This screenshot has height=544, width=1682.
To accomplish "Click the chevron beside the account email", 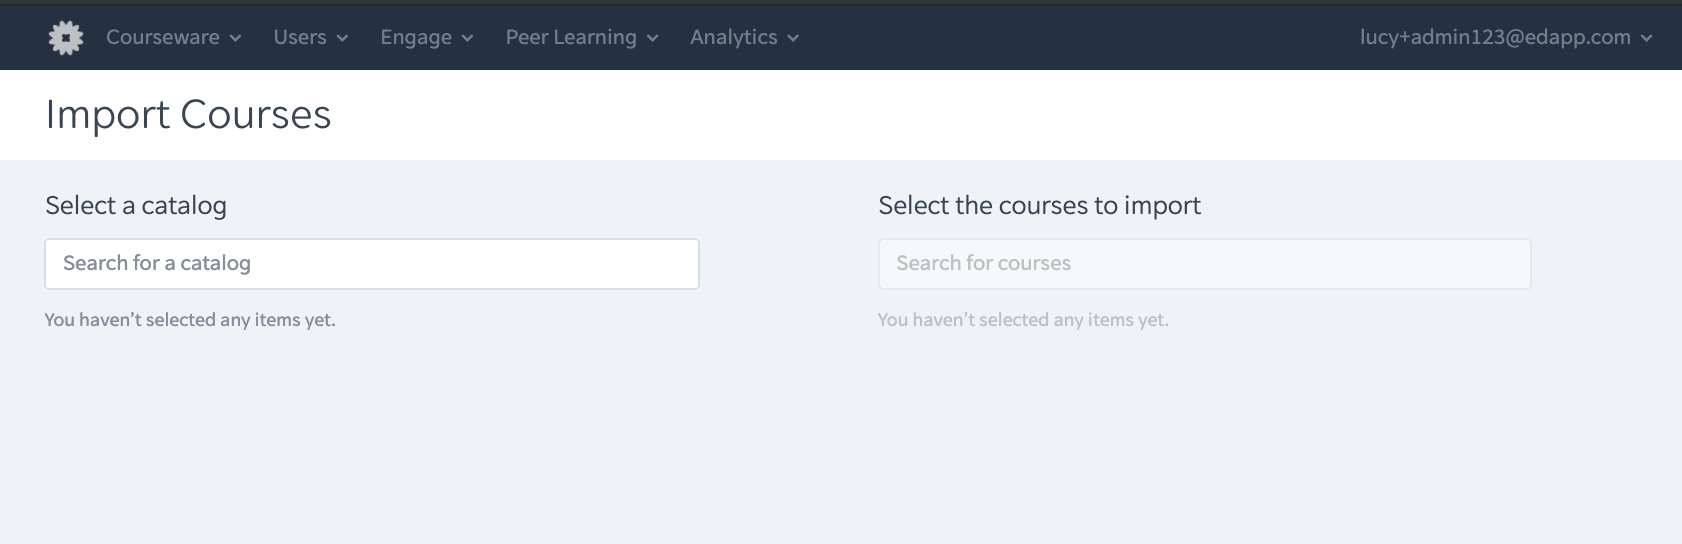I will pos(1646,38).
